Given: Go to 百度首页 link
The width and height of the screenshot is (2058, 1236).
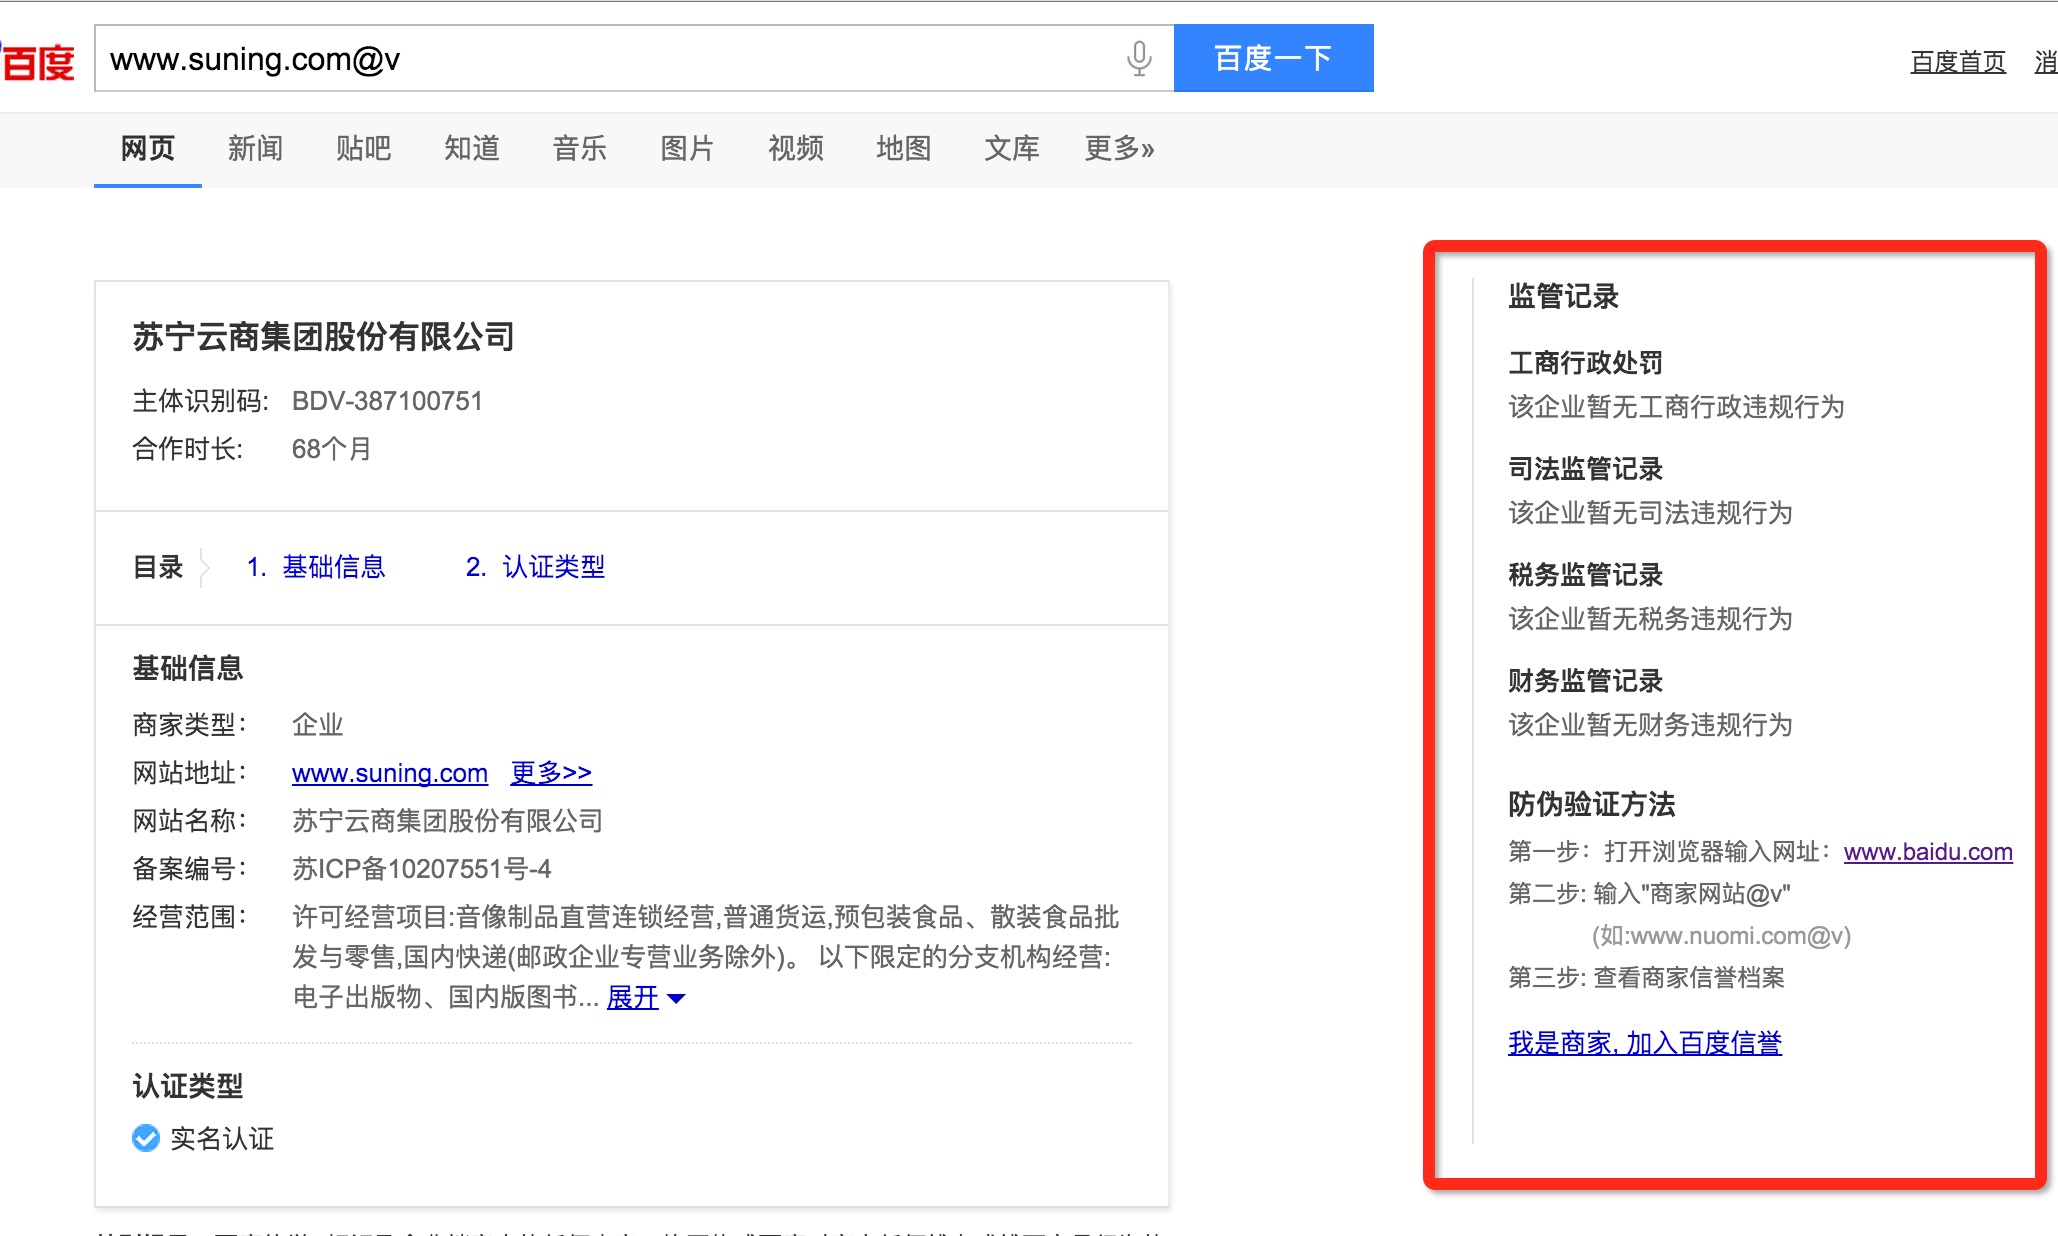Looking at the screenshot, I should click(1957, 62).
